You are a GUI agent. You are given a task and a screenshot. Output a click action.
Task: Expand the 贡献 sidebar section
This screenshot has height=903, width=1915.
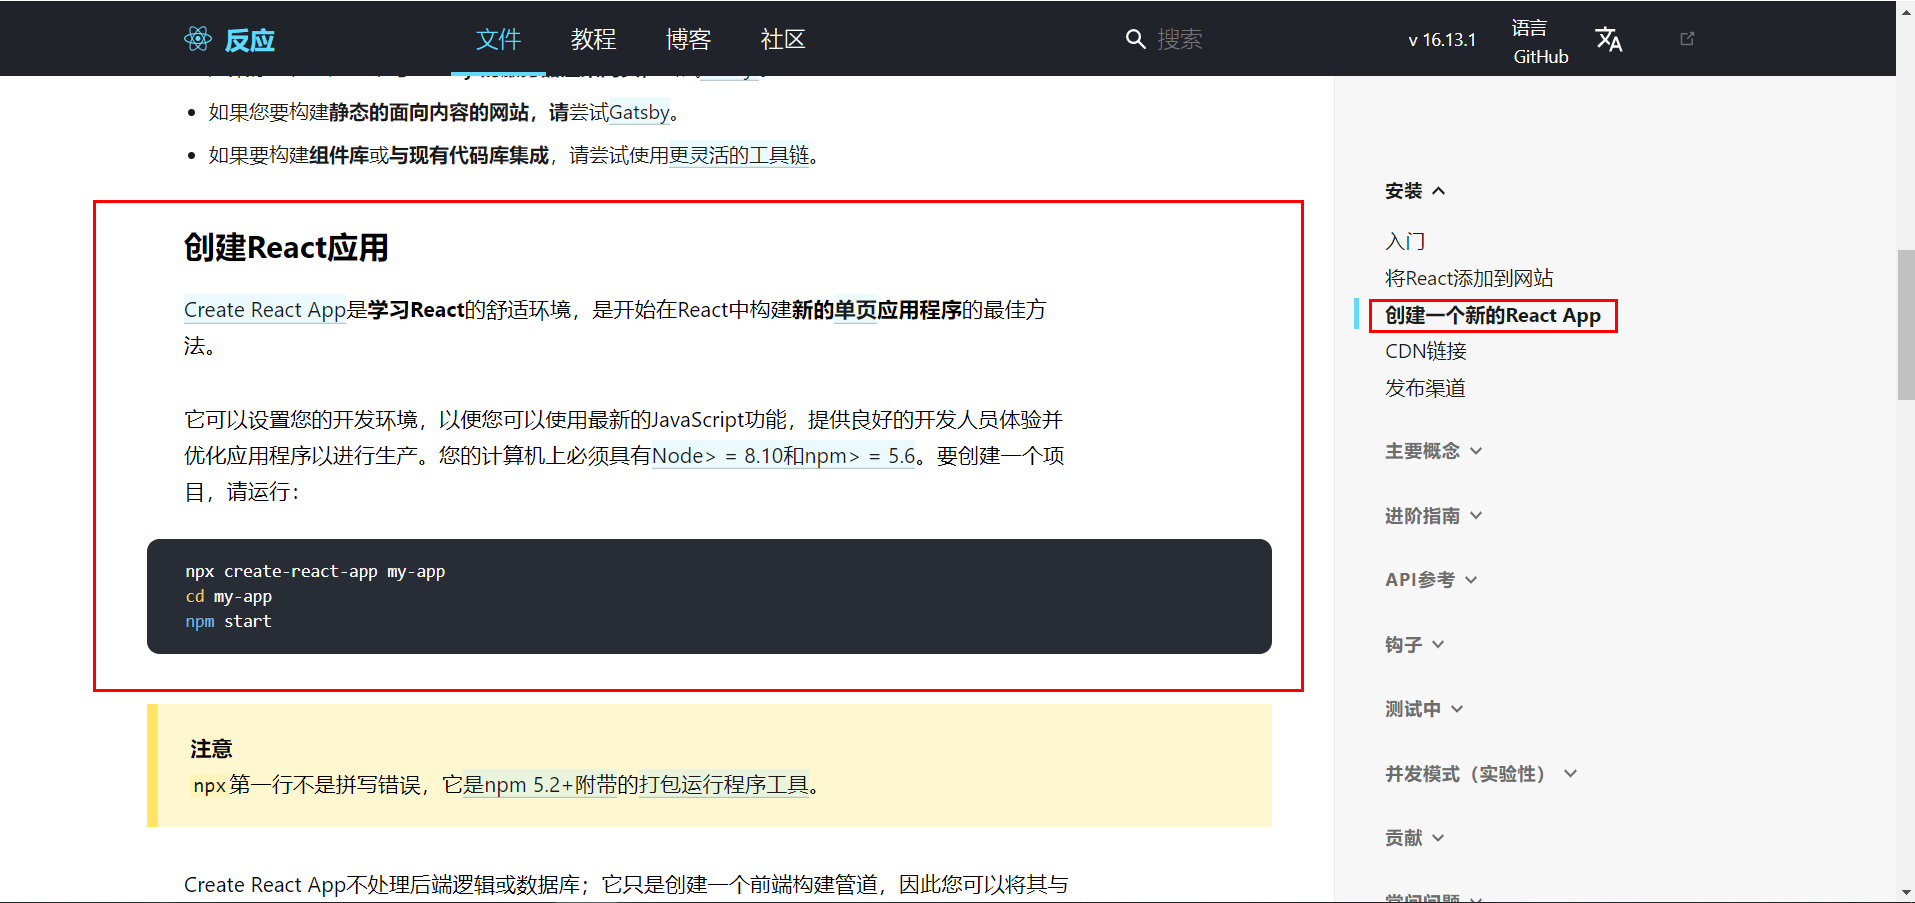tap(1414, 838)
